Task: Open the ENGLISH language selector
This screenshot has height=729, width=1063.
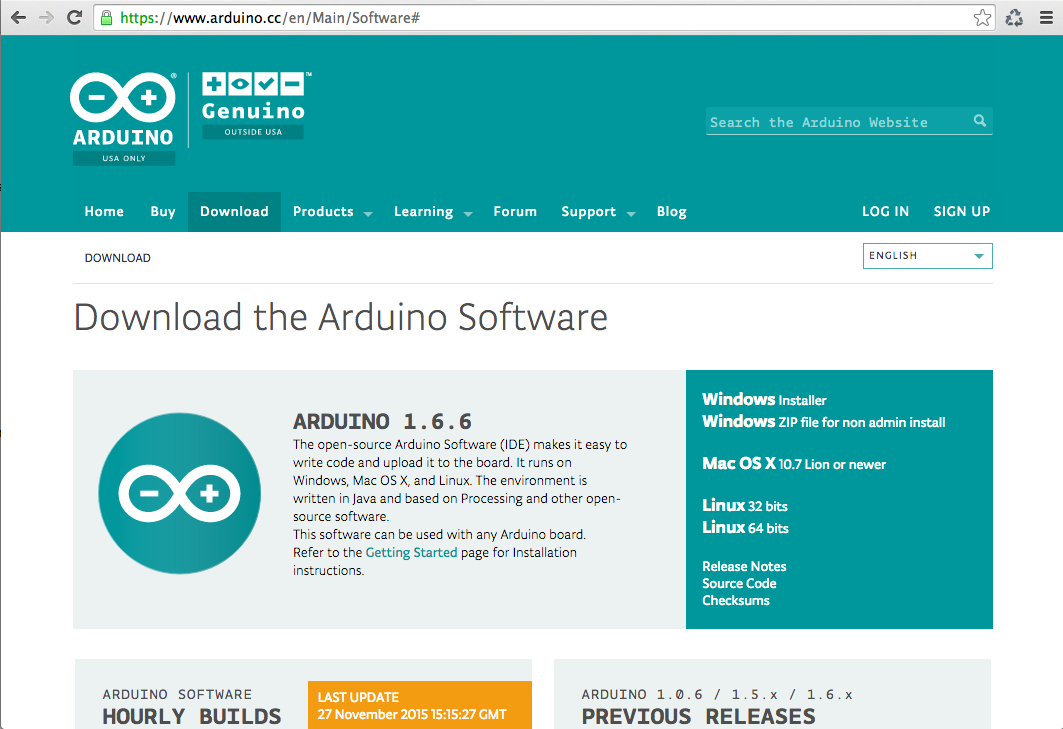Action: pyautogui.click(x=927, y=256)
